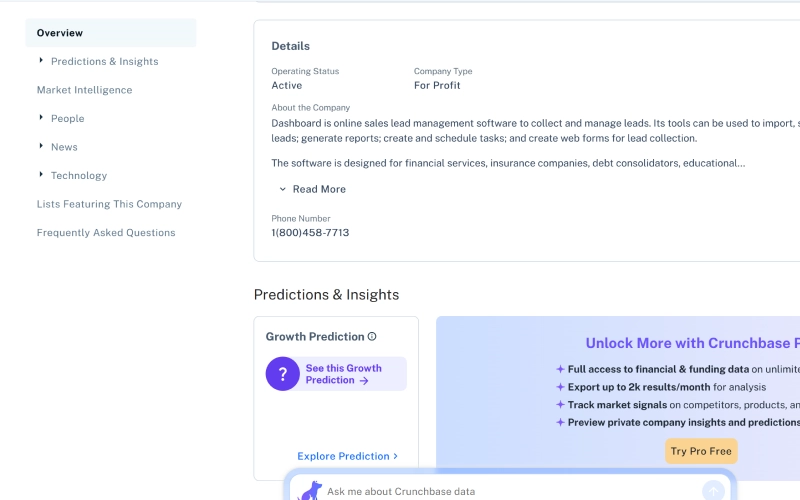Click sparkle icon beside Export up to 2k
800x500 pixels.
(x=560, y=387)
